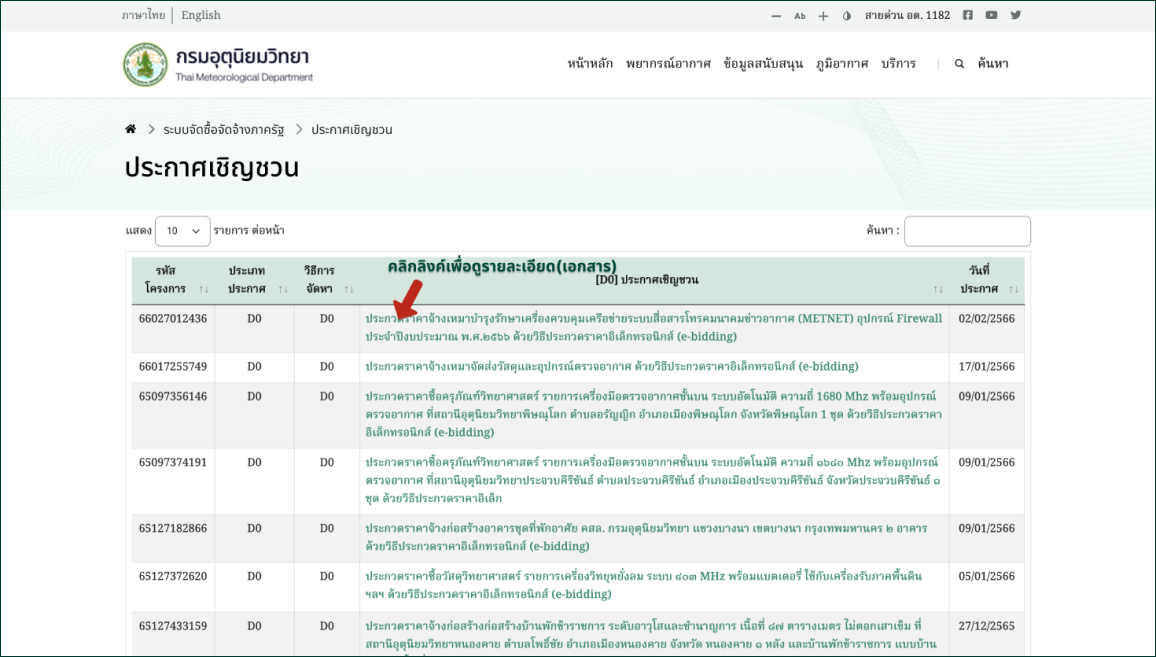The height and width of the screenshot is (657, 1156).
Task: Decrease font size with the minus icon
Action: tap(776, 16)
